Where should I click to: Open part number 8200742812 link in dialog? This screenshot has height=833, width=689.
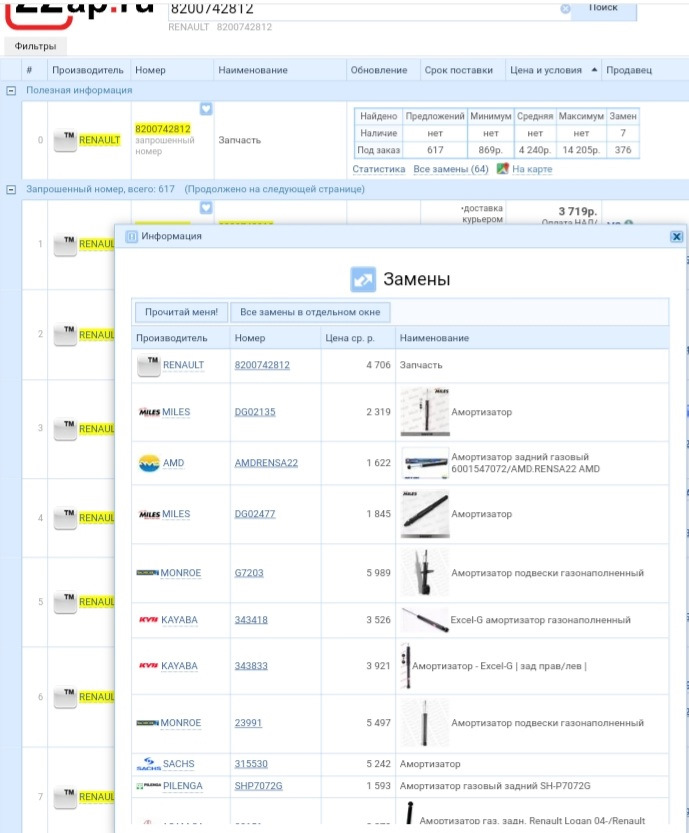[x=262, y=366]
